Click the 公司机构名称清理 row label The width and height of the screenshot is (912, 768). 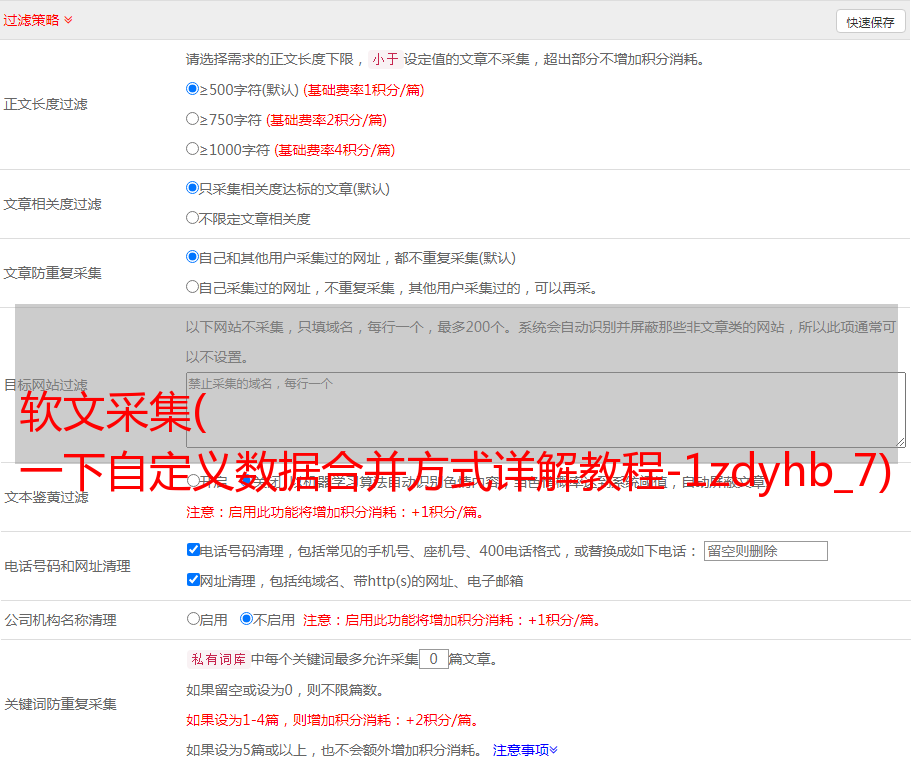[x=60, y=620]
